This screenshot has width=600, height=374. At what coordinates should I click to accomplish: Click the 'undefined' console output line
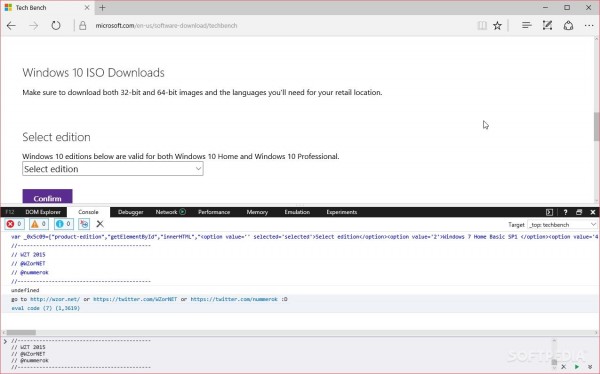click(x=25, y=290)
